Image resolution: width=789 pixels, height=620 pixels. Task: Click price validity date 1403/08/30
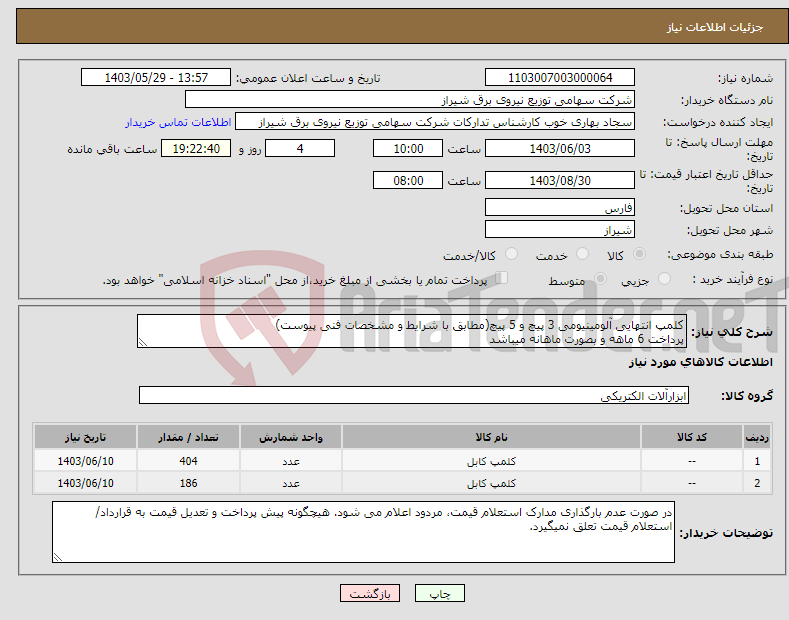pyautogui.click(x=560, y=180)
